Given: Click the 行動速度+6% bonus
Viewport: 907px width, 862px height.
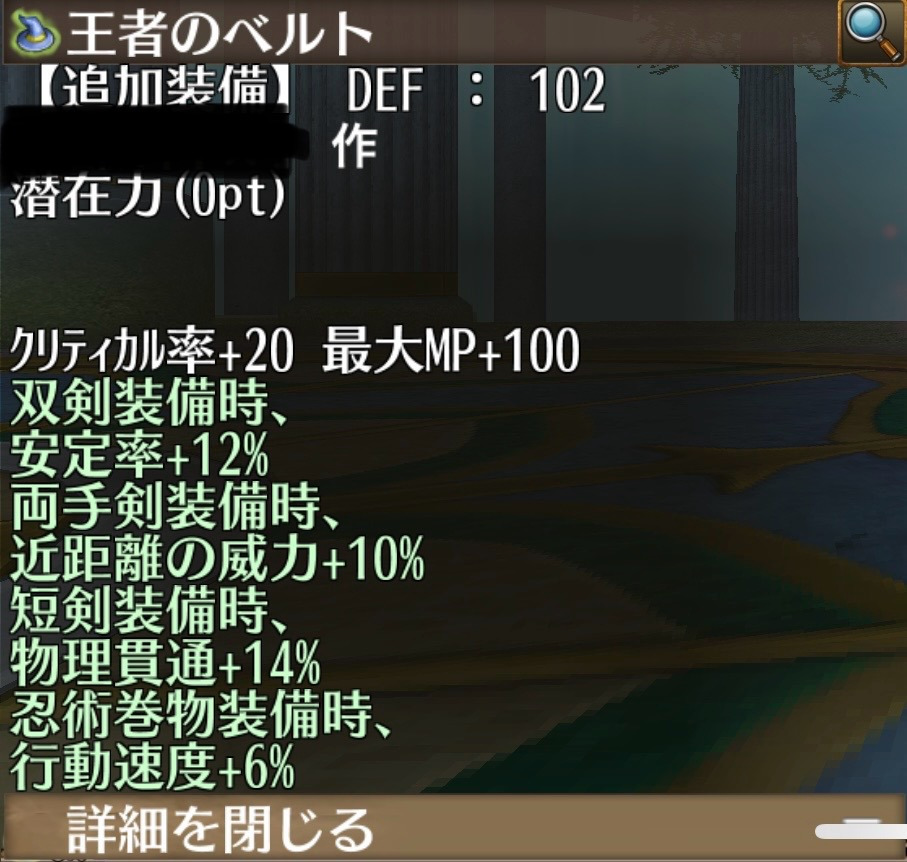Looking at the screenshot, I should tap(153, 767).
